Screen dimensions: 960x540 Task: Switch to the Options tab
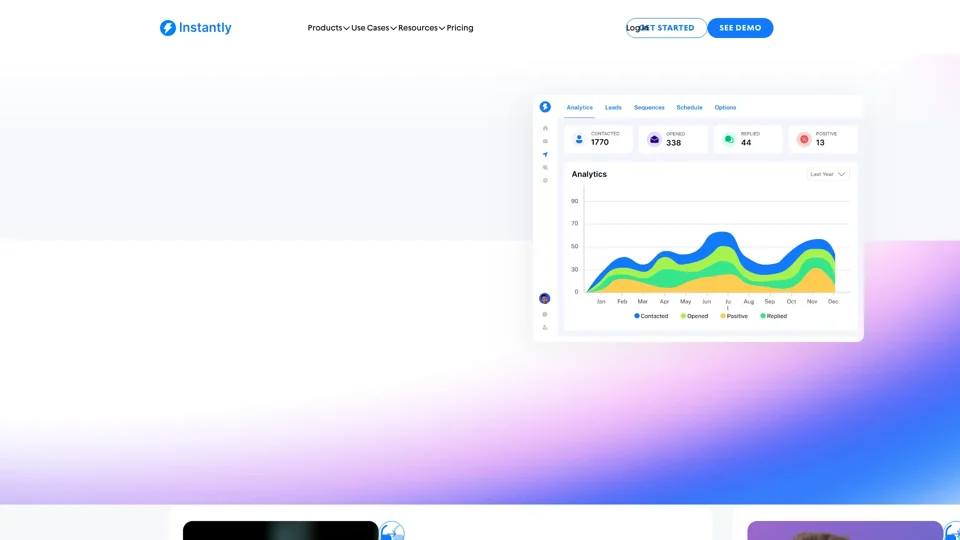click(x=725, y=107)
